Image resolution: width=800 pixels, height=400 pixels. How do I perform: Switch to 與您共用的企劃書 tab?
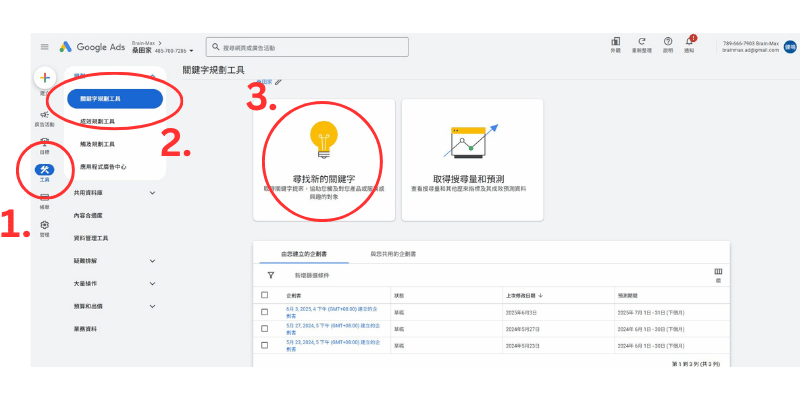pyautogui.click(x=393, y=254)
